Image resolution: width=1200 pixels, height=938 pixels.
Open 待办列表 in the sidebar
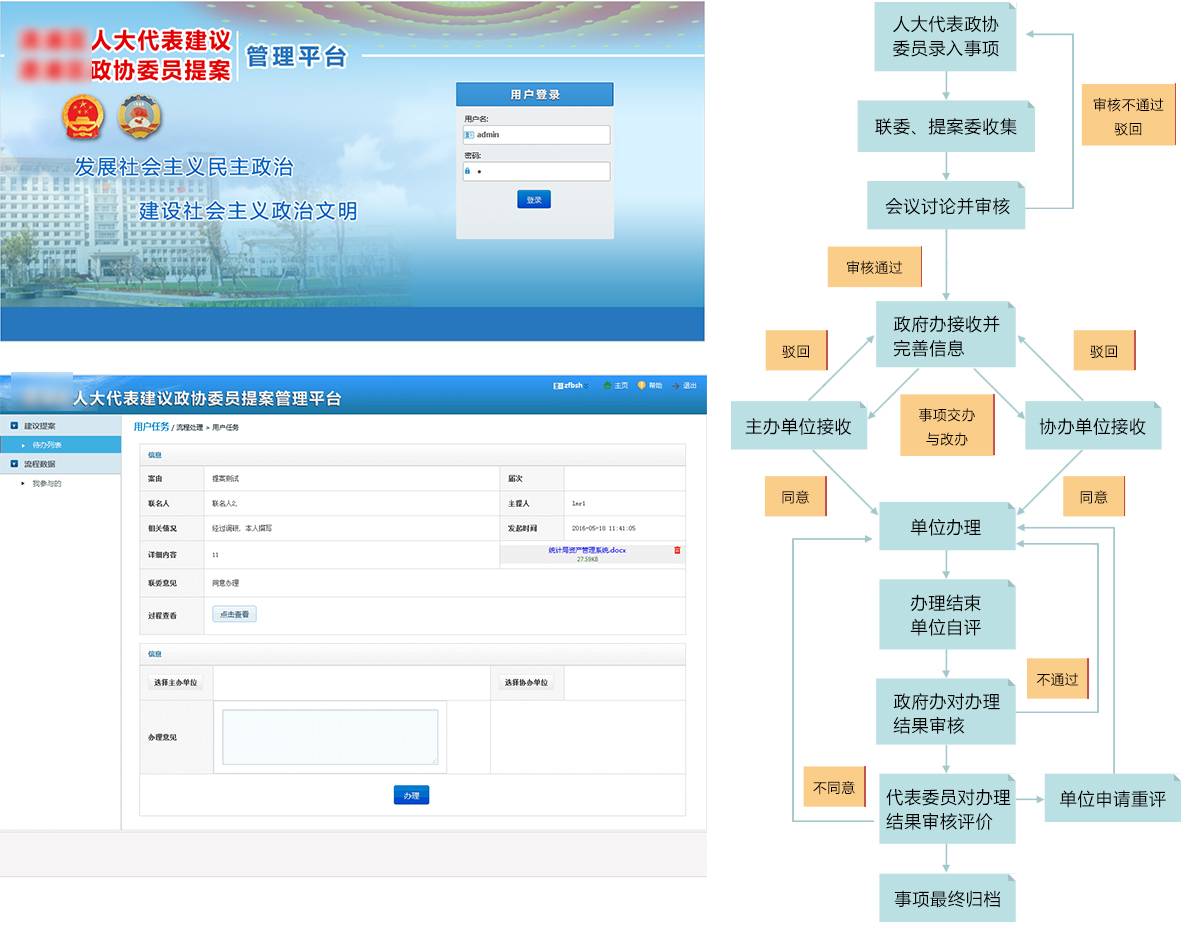pyautogui.click(x=46, y=445)
